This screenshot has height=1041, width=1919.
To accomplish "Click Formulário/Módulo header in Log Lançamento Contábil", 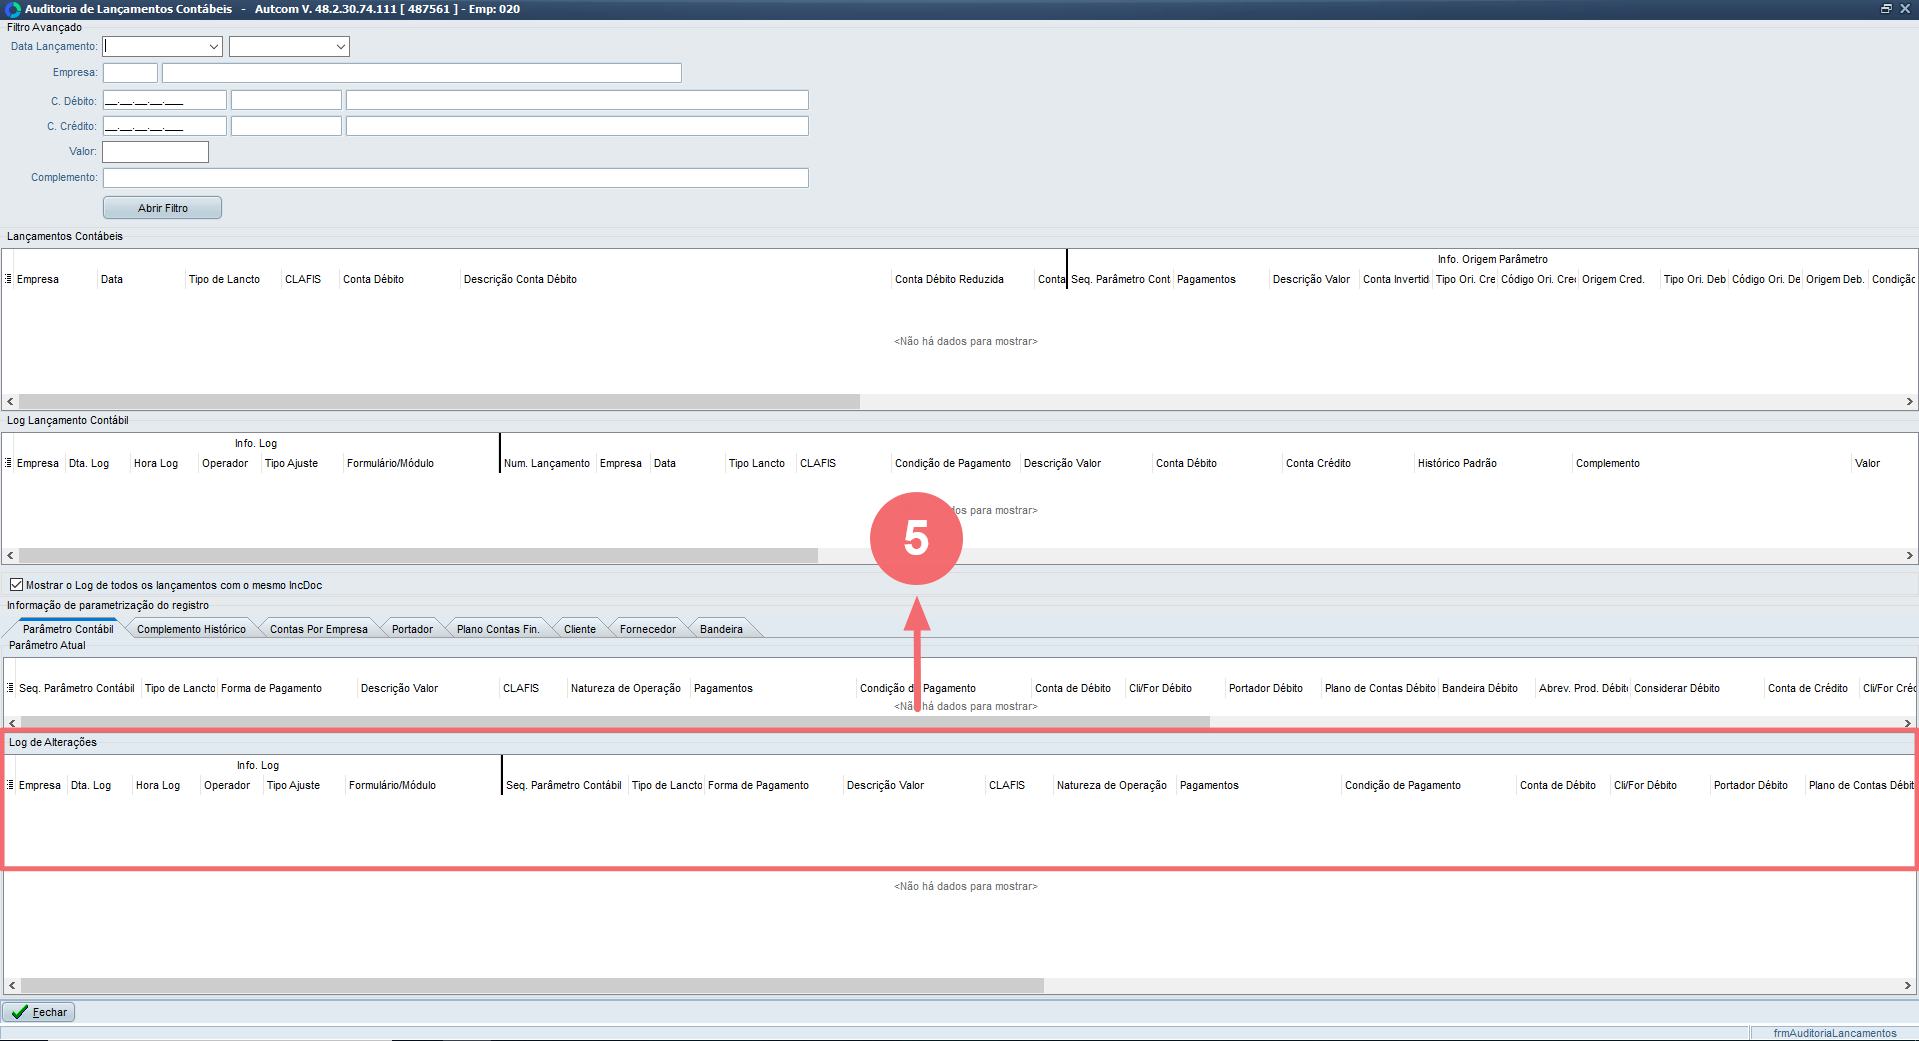I will [x=420, y=463].
